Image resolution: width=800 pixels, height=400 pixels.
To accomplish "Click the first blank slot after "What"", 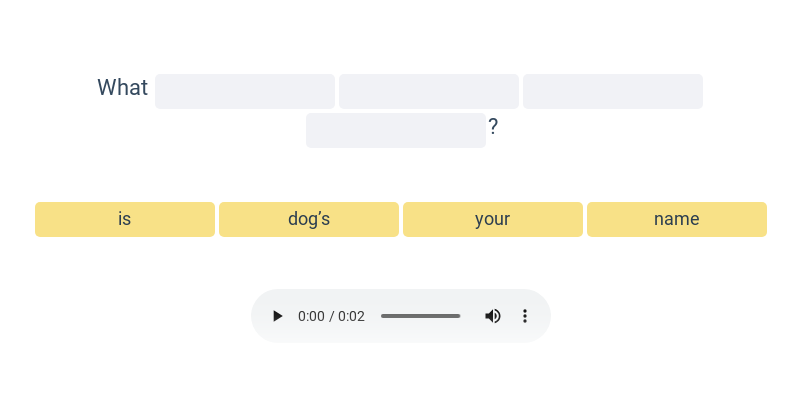I will pyautogui.click(x=245, y=91).
